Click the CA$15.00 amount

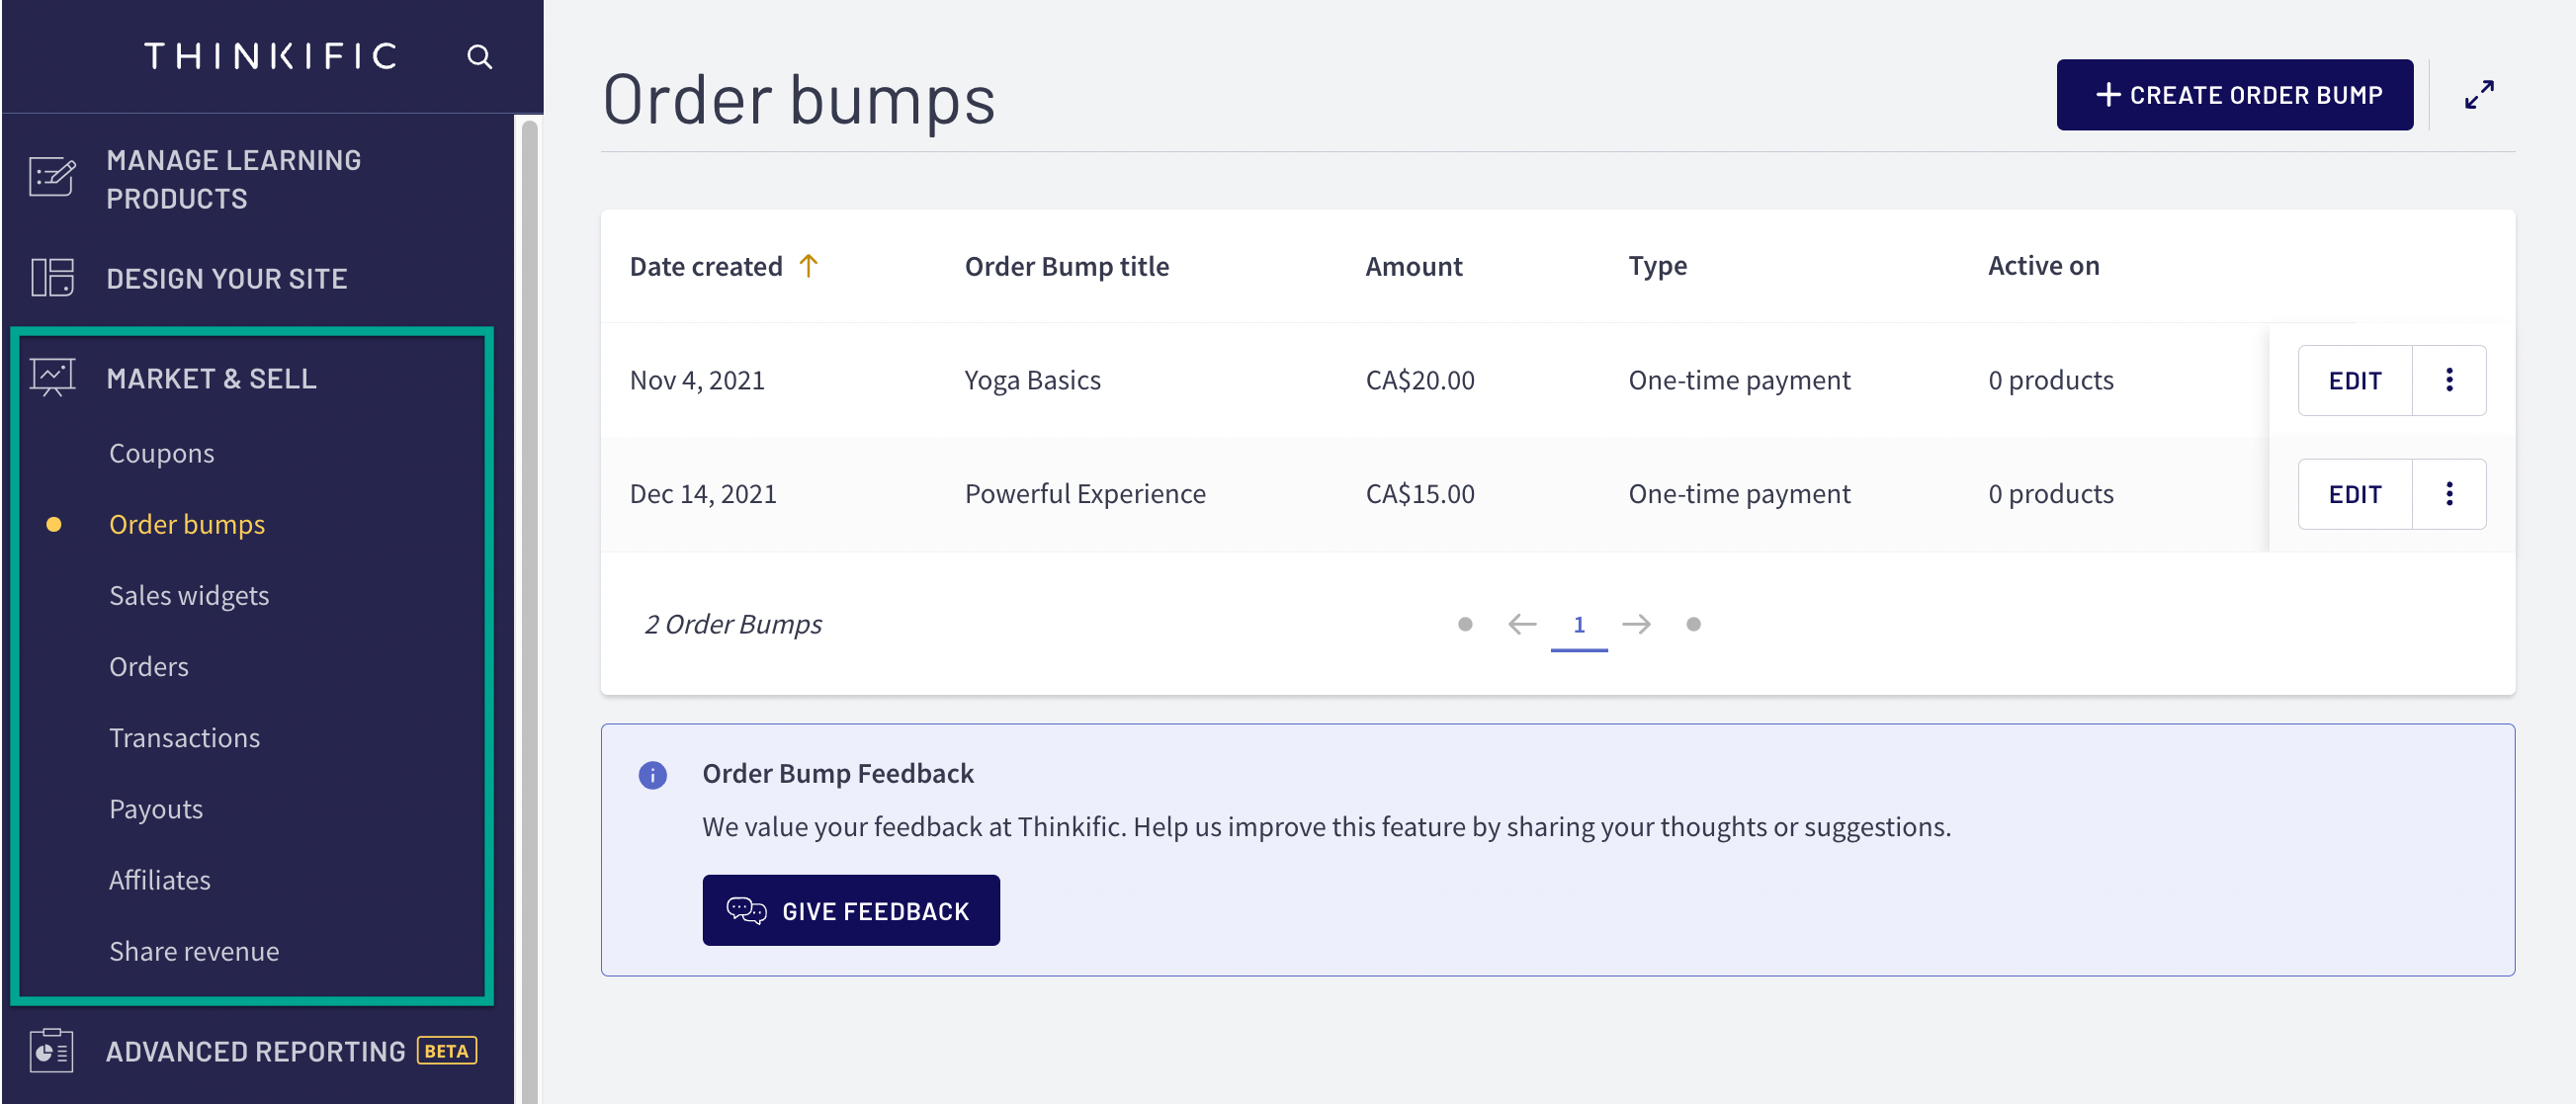[1420, 494]
